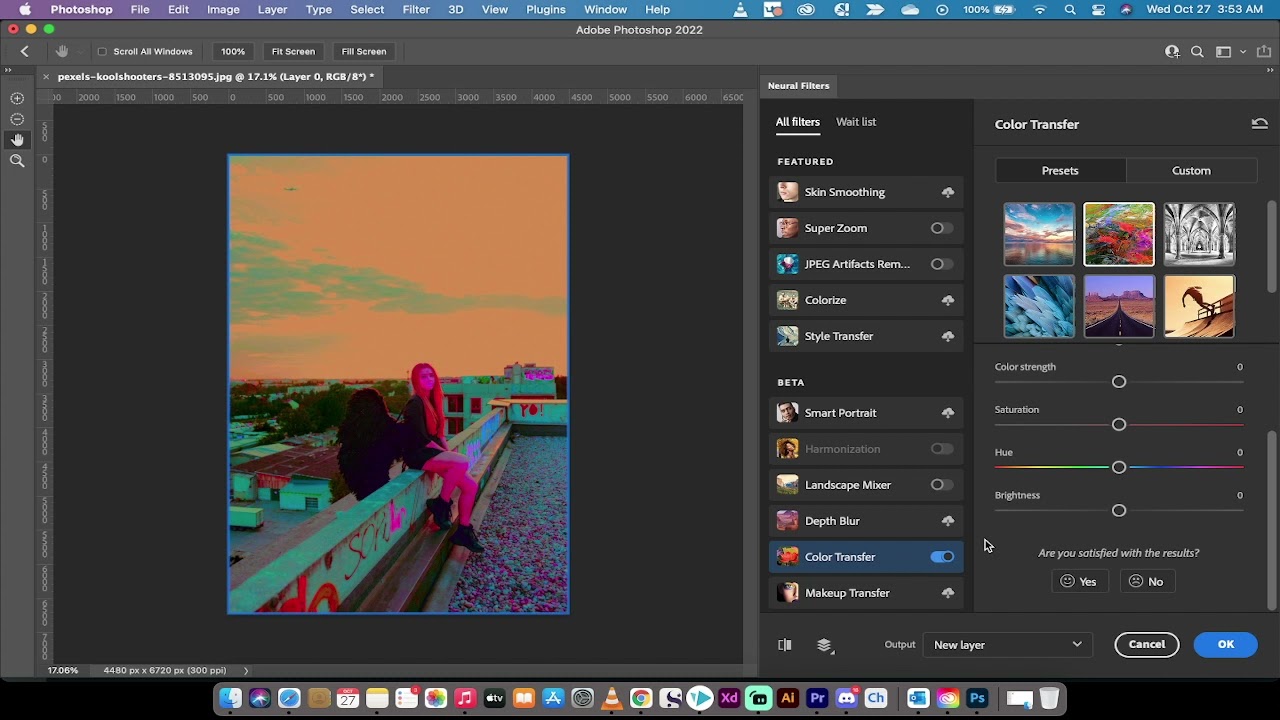The width and height of the screenshot is (1280, 720).
Task: Download the Smart Portrait filter from cloud
Action: click(x=947, y=413)
